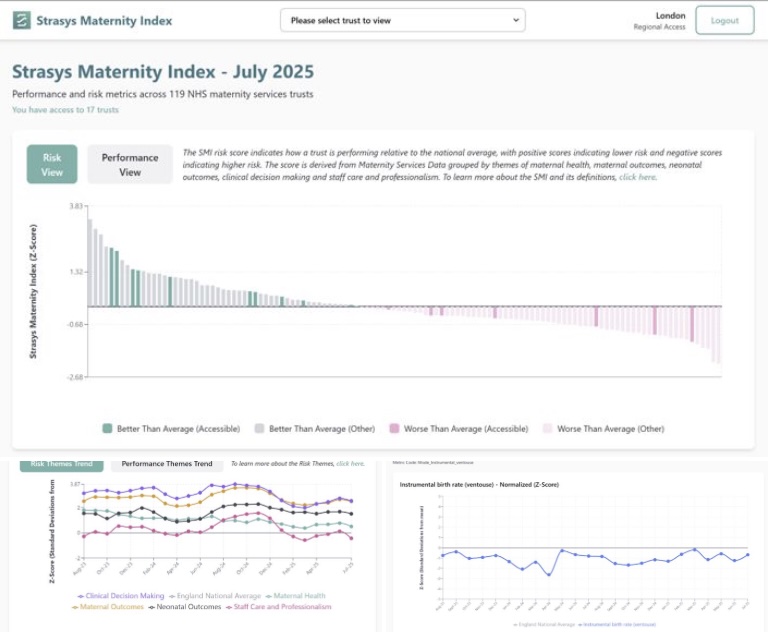Select the Performance Themes Trend tab
This screenshot has width=768, height=632.
[167, 464]
